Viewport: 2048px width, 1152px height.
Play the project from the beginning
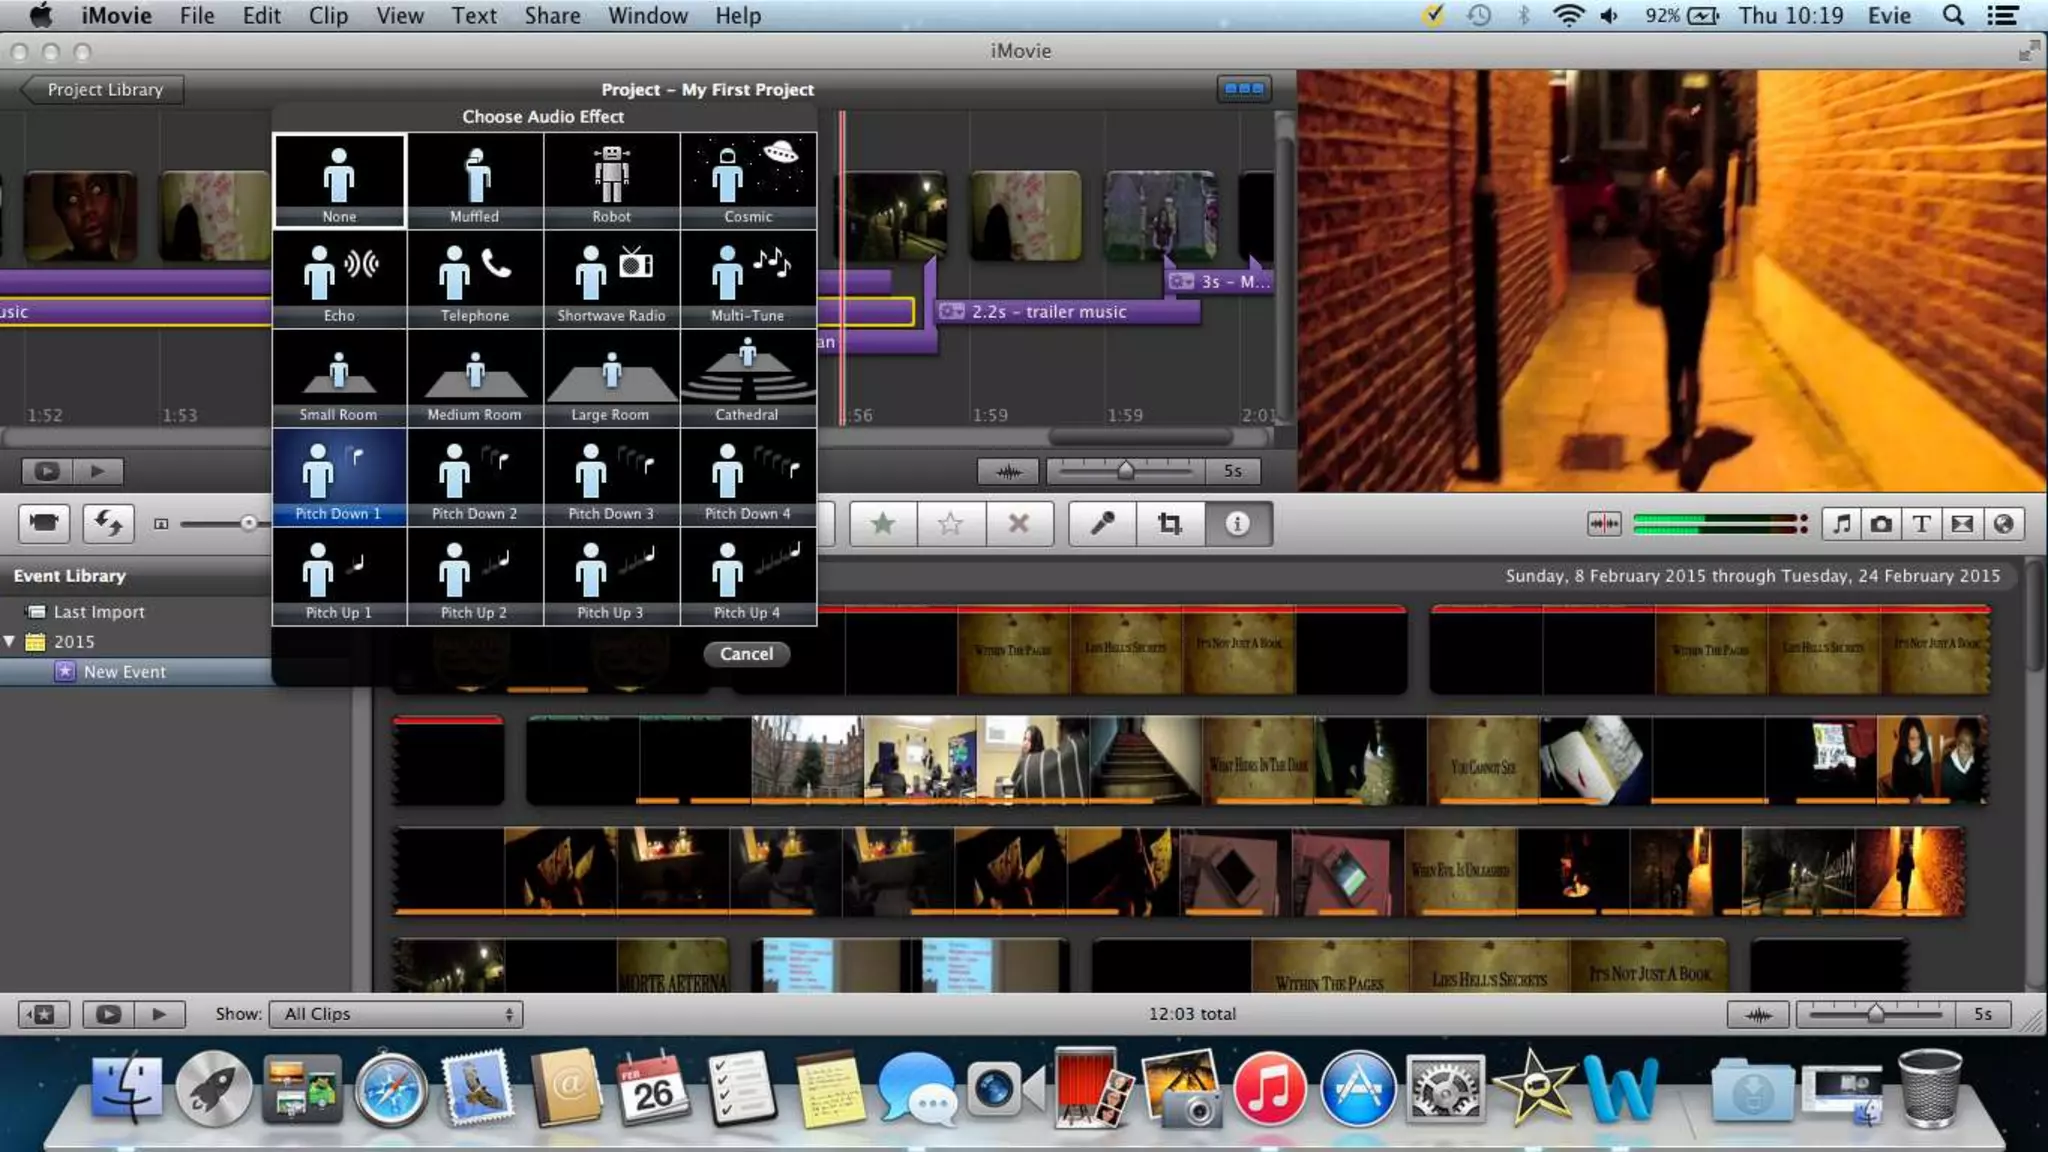click(x=98, y=471)
